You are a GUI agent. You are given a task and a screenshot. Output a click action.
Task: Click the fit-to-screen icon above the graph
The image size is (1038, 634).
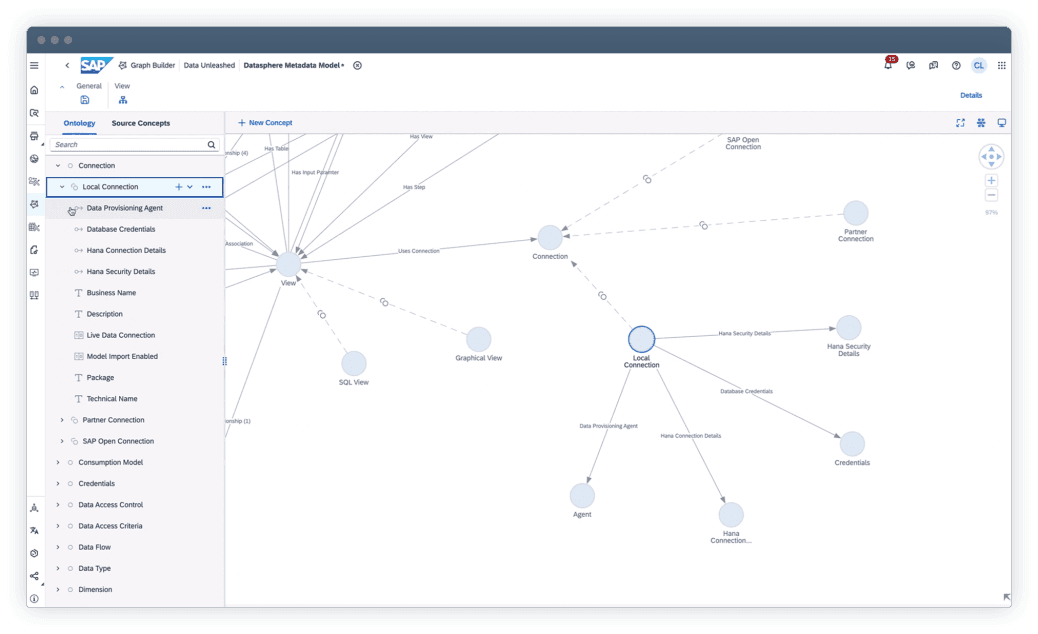pos(960,122)
